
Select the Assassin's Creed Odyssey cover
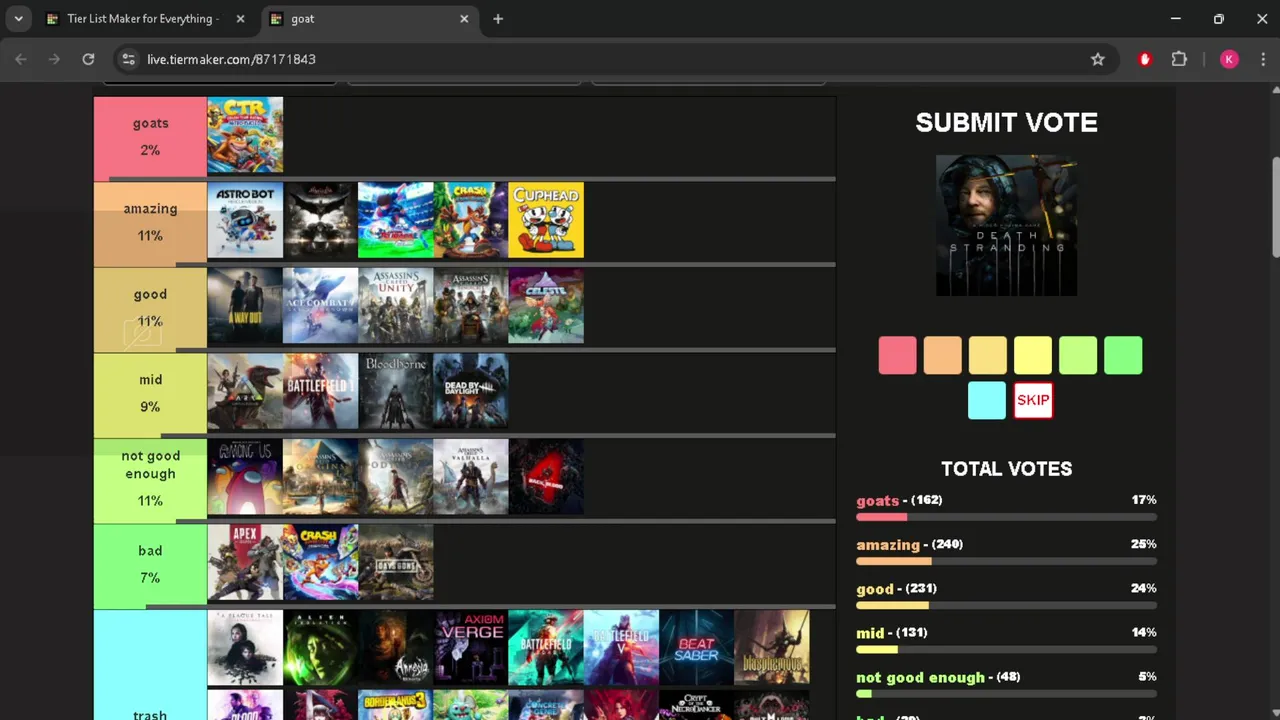(396, 477)
